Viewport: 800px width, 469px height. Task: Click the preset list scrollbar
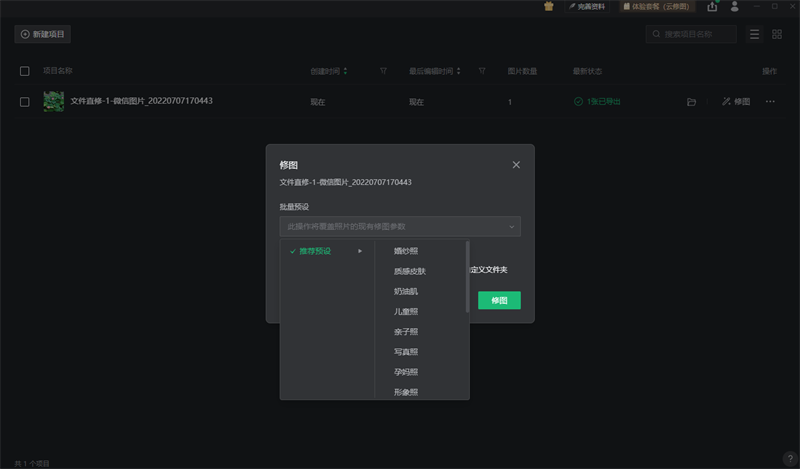point(467,277)
